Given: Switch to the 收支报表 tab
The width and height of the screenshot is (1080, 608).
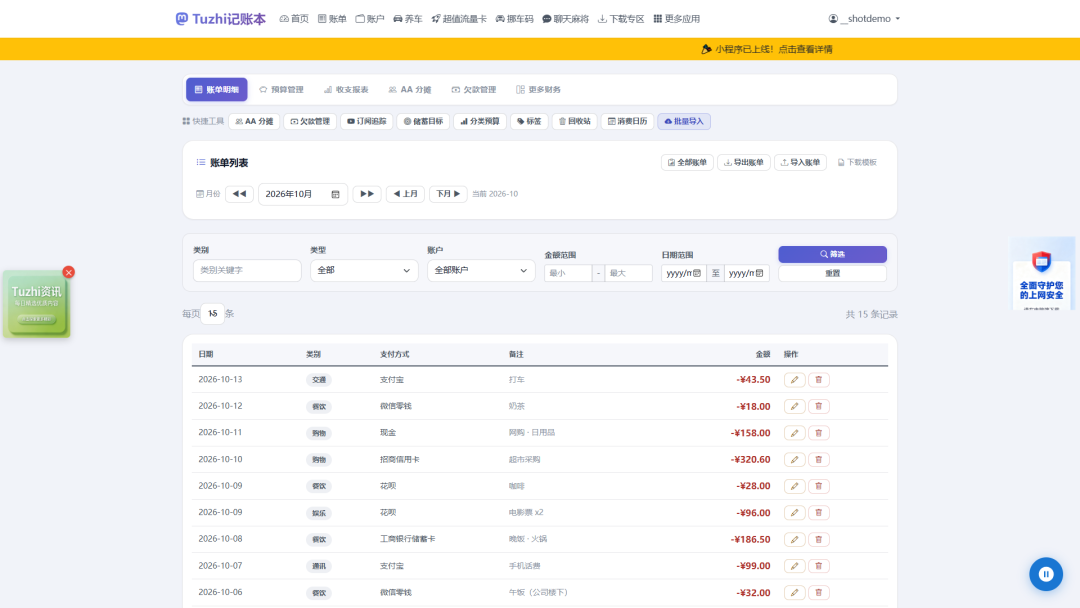Looking at the screenshot, I should tap(346, 90).
